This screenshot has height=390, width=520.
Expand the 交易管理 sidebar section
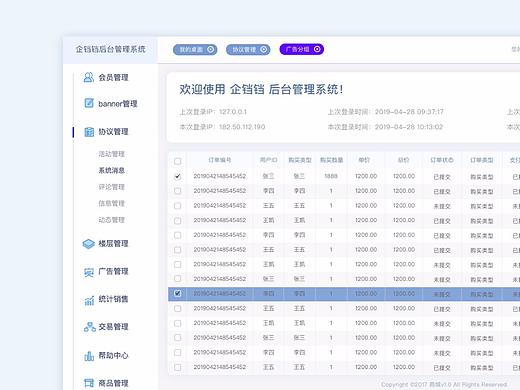[113, 327]
